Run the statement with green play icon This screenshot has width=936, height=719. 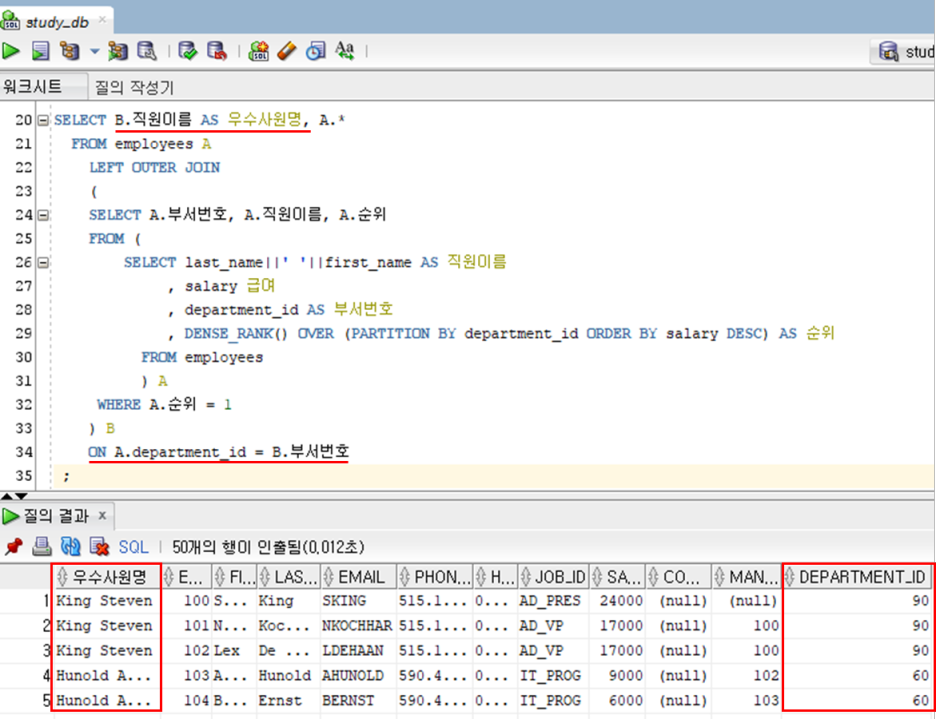click(10, 51)
